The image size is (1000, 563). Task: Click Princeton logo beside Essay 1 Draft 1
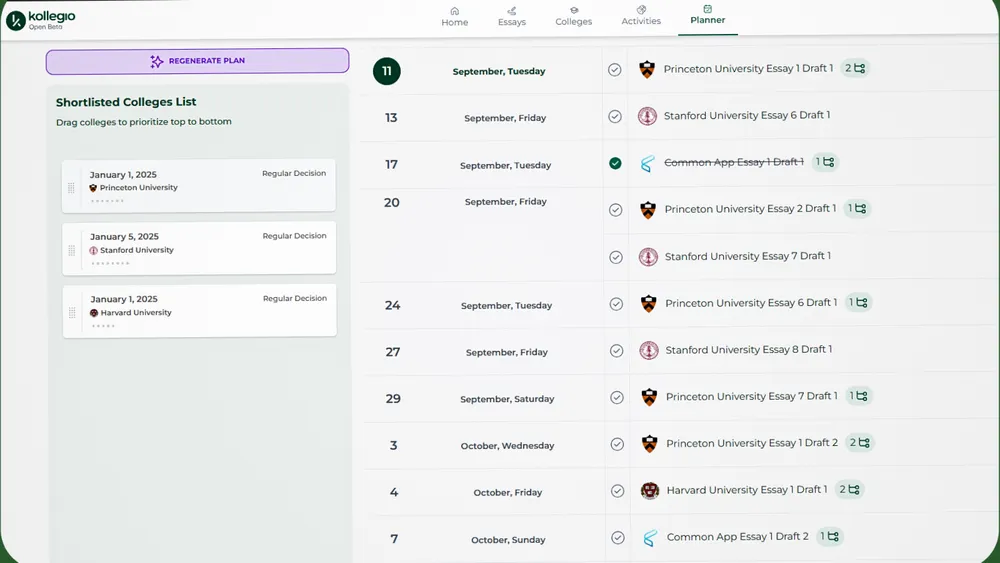[x=647, y=69]
